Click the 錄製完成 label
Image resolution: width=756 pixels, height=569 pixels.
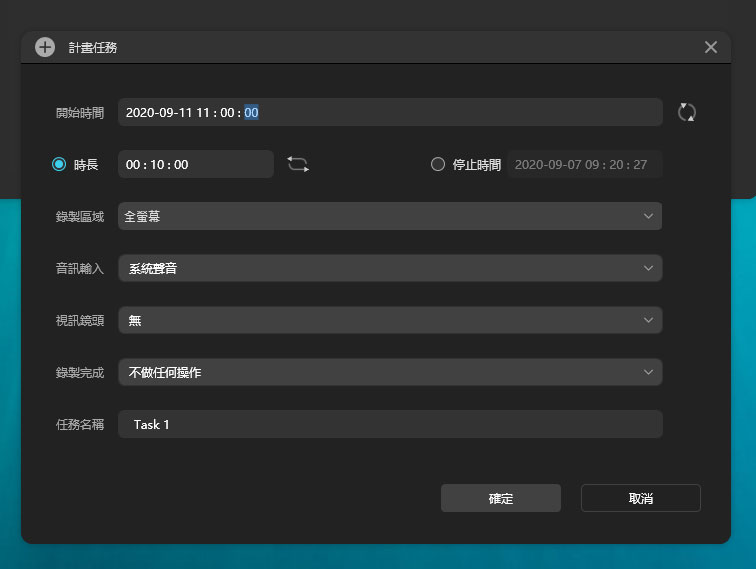(80, 373)
